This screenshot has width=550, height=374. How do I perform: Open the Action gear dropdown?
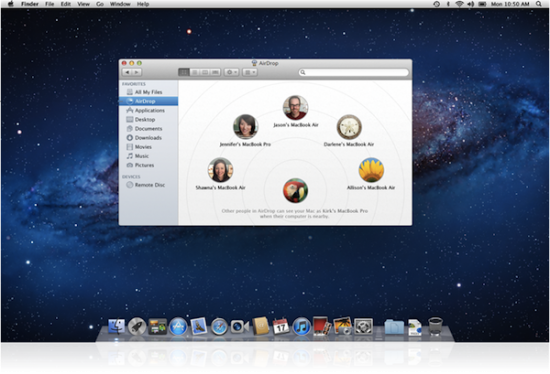click(232, 72)
